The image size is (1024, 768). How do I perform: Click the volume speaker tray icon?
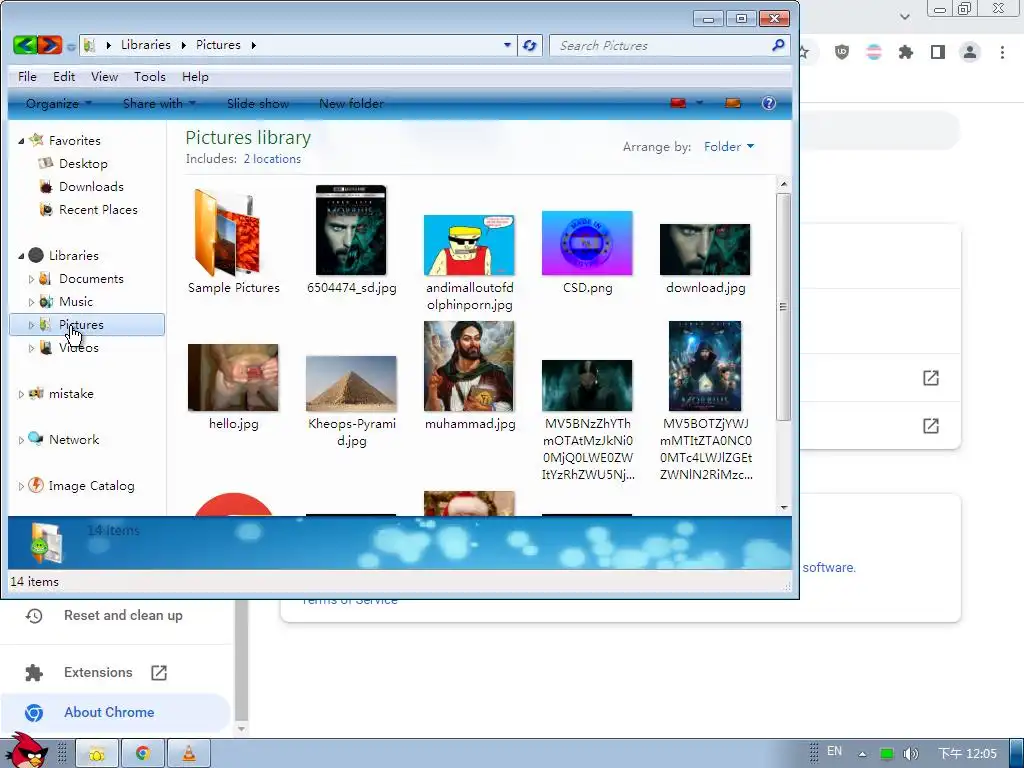pos(910,754)
